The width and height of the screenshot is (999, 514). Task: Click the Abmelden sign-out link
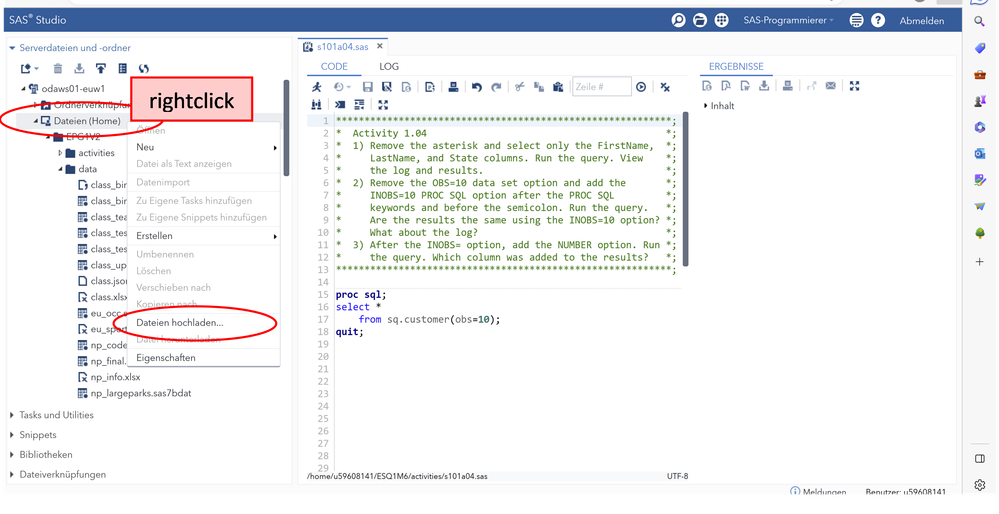coord(921,20)
